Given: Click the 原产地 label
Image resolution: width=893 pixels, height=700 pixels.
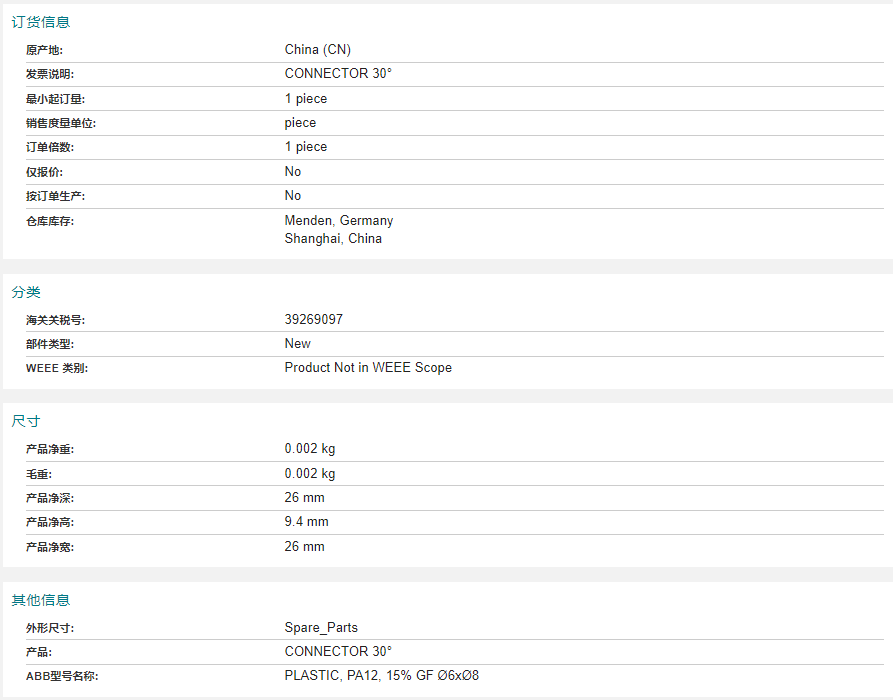Looking at the screenshot, I should pyautogui.click(x=44, y=50).
